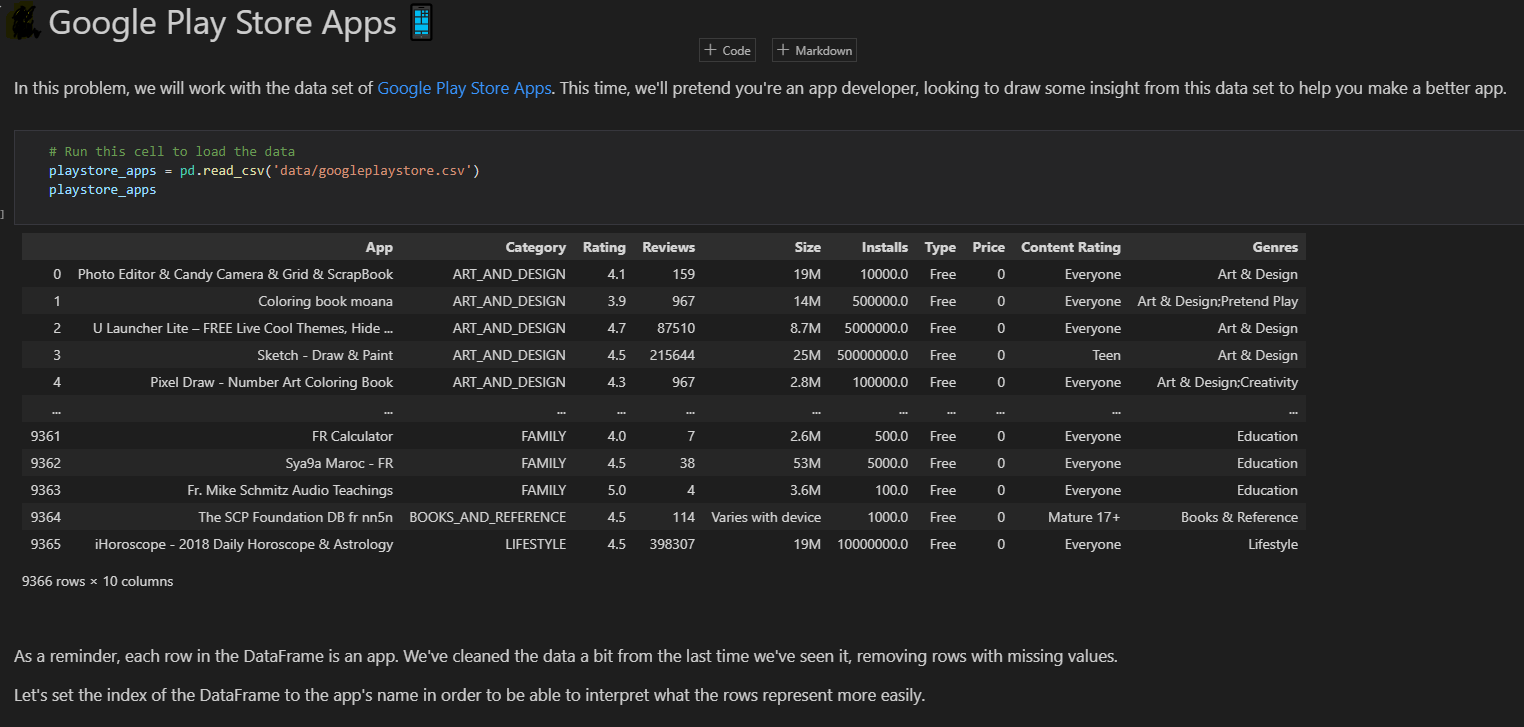Click the 5.0 rating value

point(617,490)
